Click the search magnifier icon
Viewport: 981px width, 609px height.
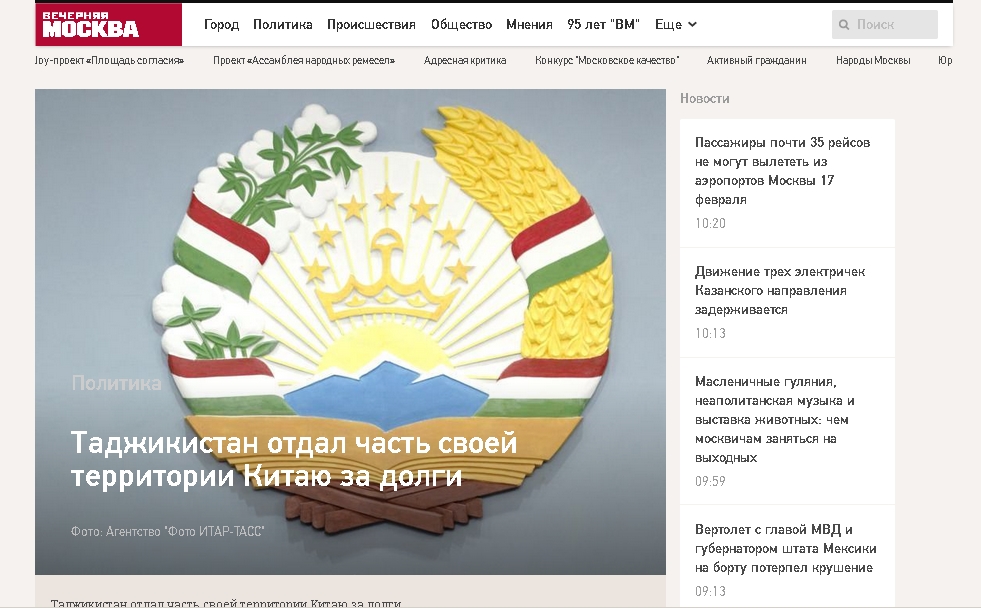(x=844, y=25)
